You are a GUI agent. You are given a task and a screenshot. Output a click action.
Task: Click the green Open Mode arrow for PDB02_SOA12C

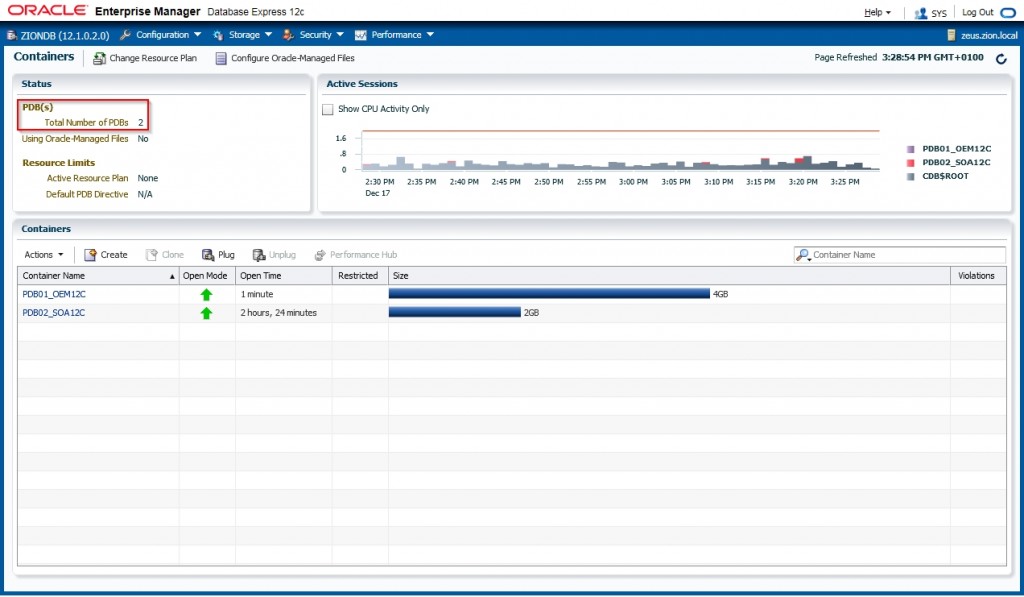pyautogui.click(x=206, y=312)
